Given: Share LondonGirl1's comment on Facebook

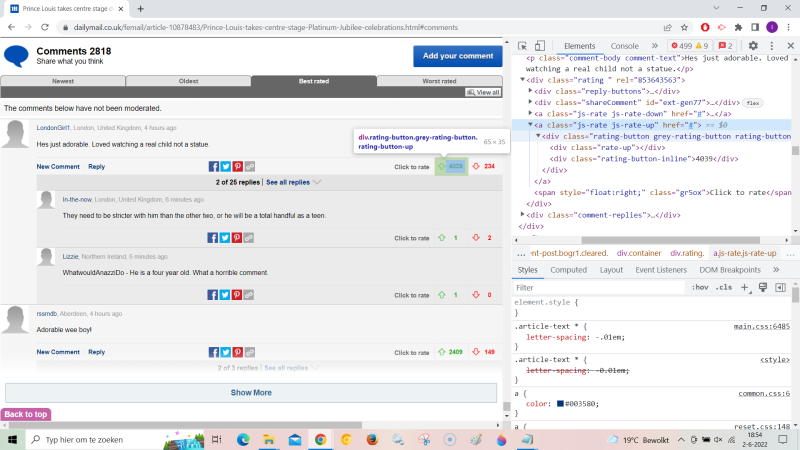Looking at the screenshot, I should (x=214, y=167).
